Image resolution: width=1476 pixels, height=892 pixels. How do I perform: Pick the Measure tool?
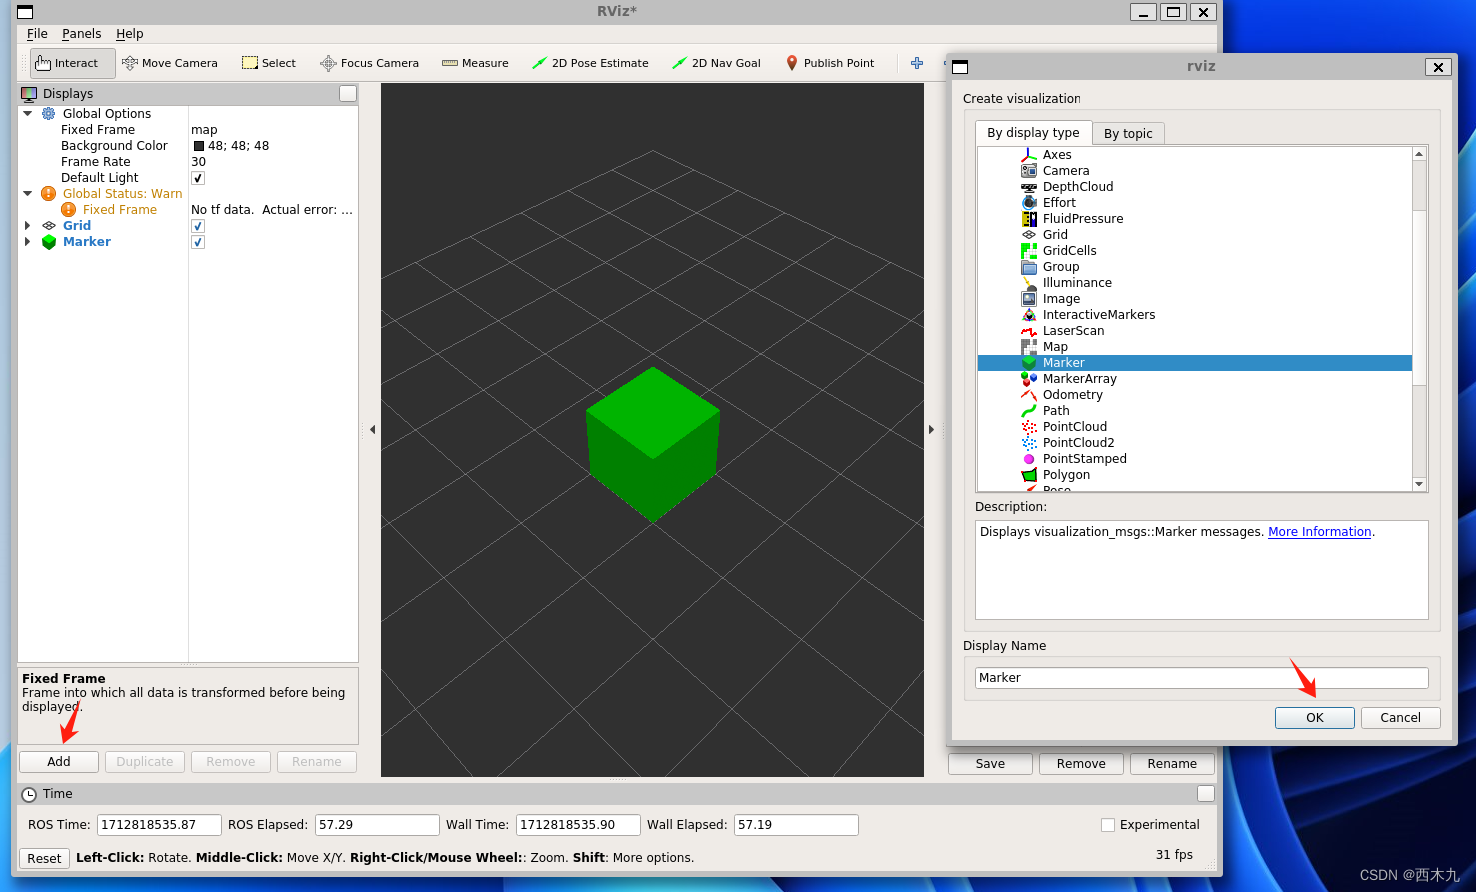tap(476, 63)
